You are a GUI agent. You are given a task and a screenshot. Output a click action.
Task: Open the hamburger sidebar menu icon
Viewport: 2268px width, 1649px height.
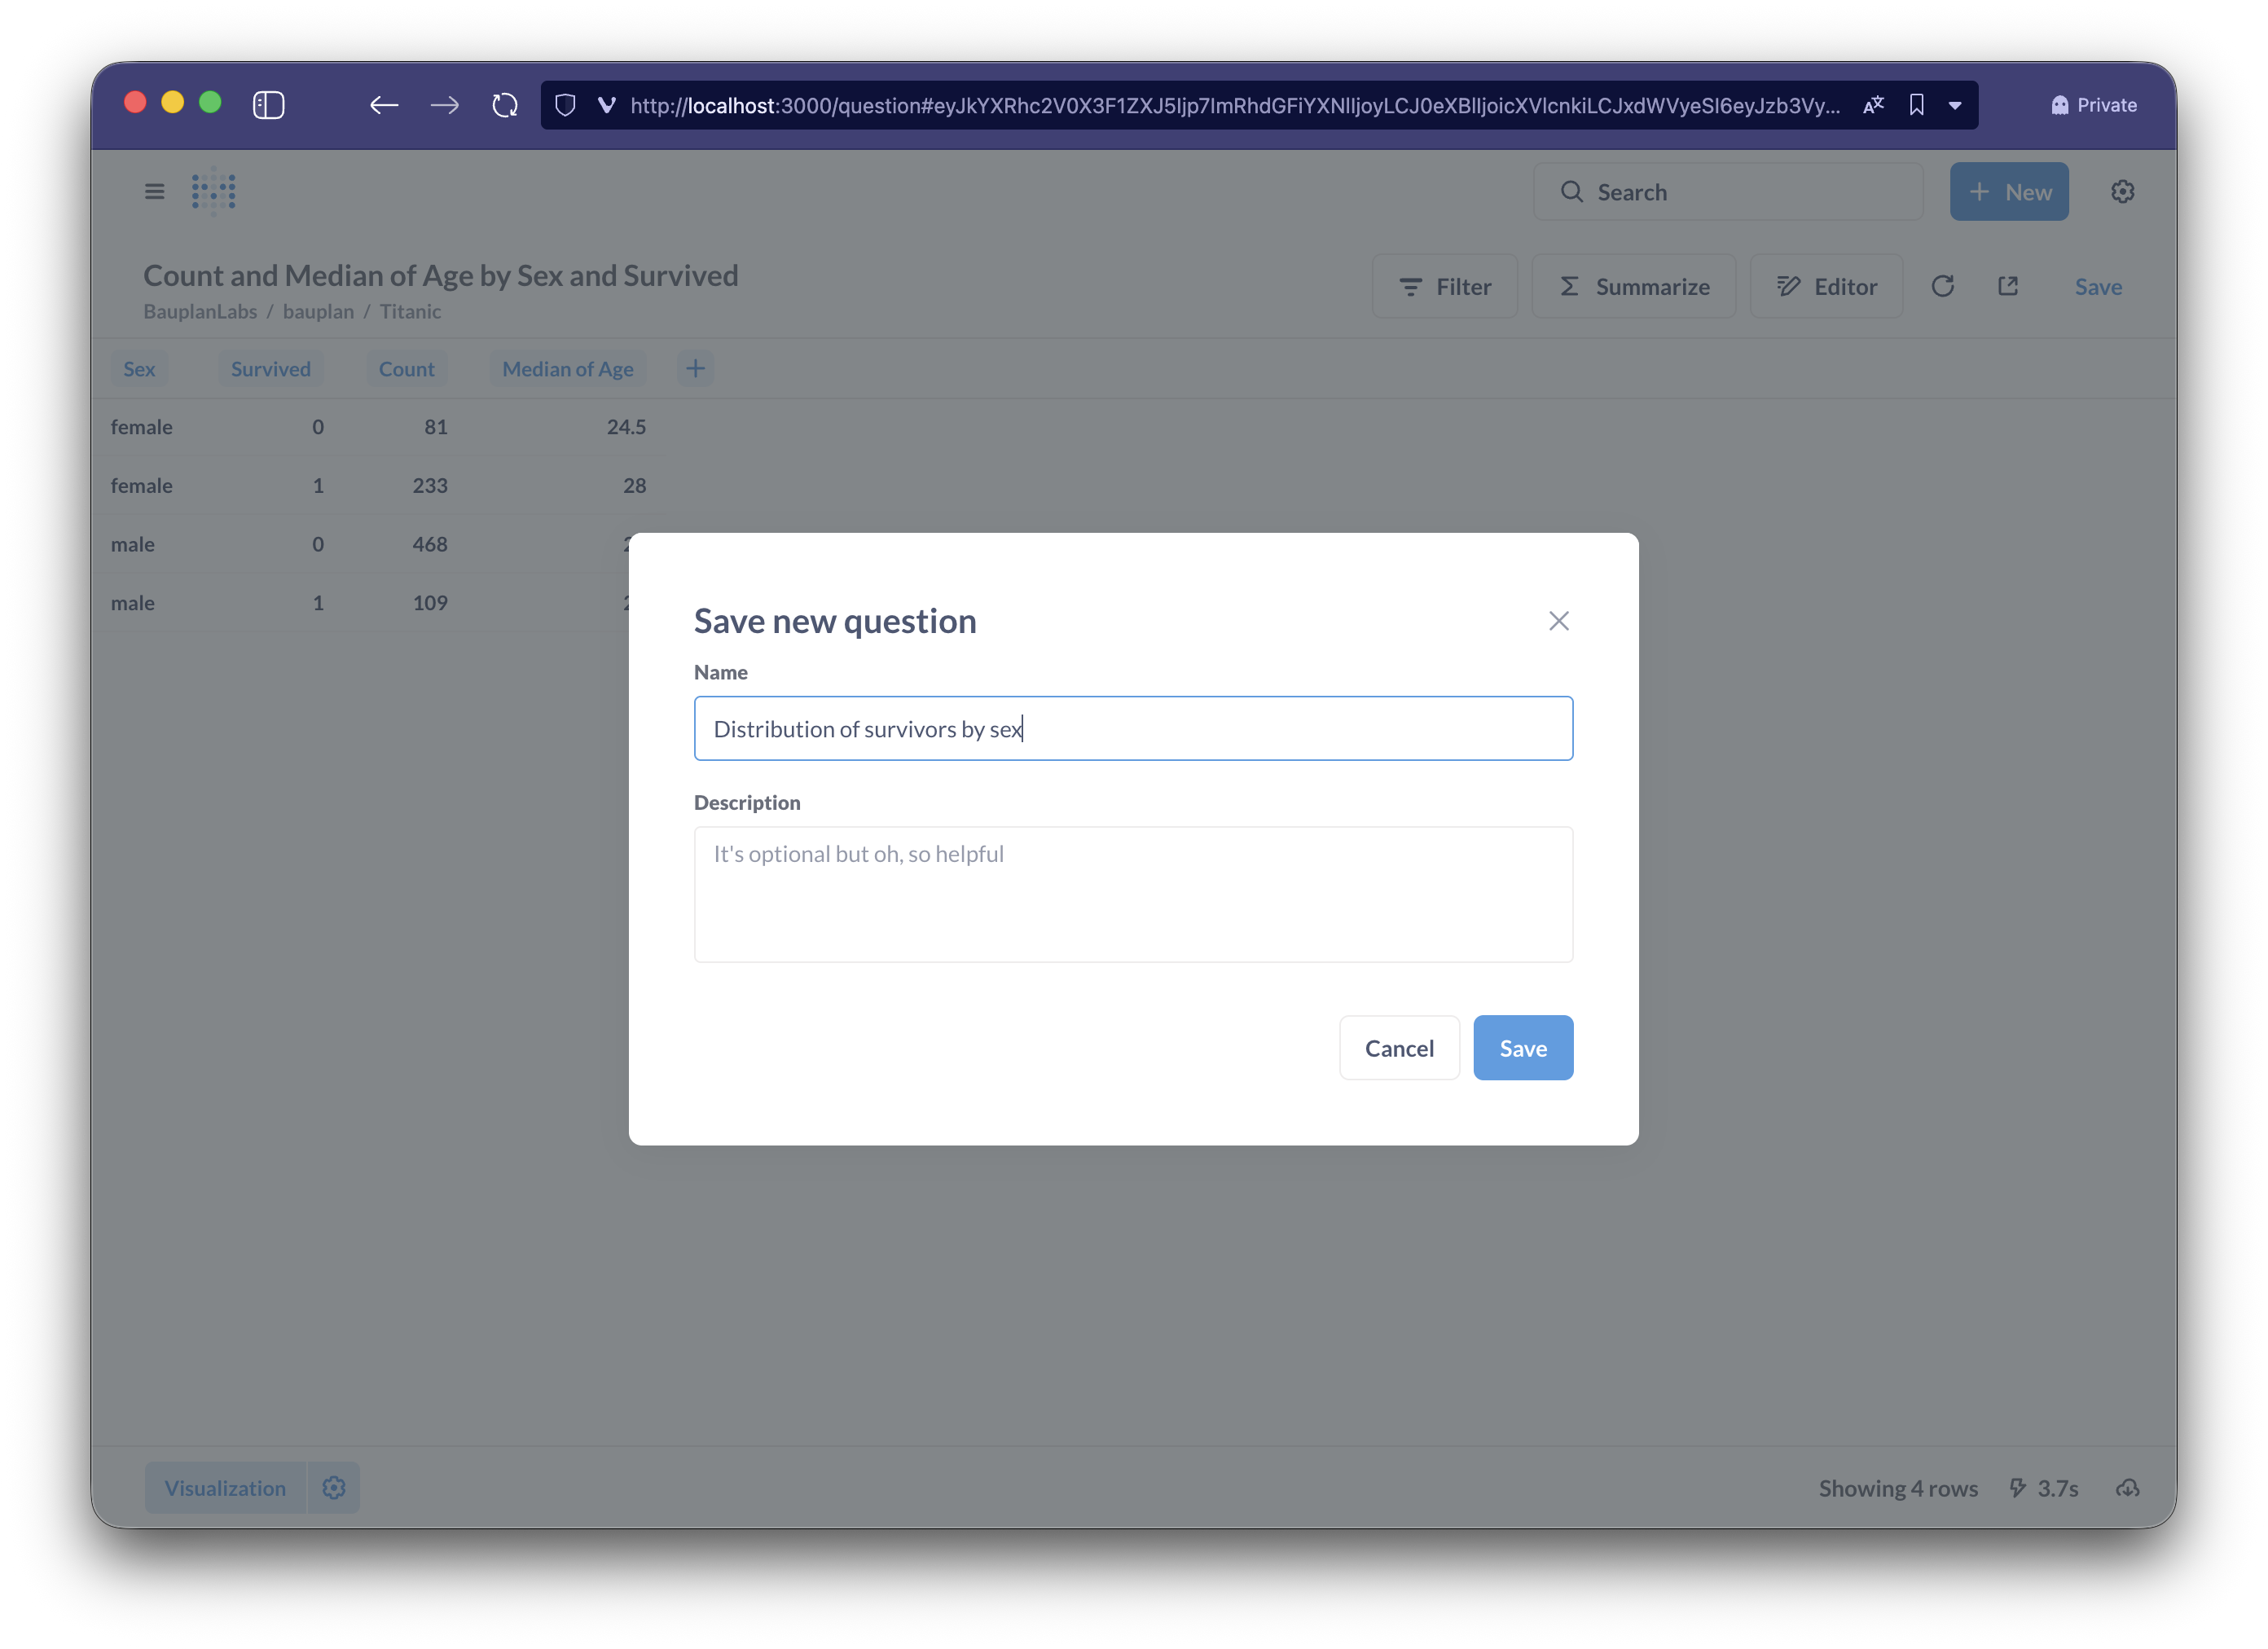coord(154,191)
